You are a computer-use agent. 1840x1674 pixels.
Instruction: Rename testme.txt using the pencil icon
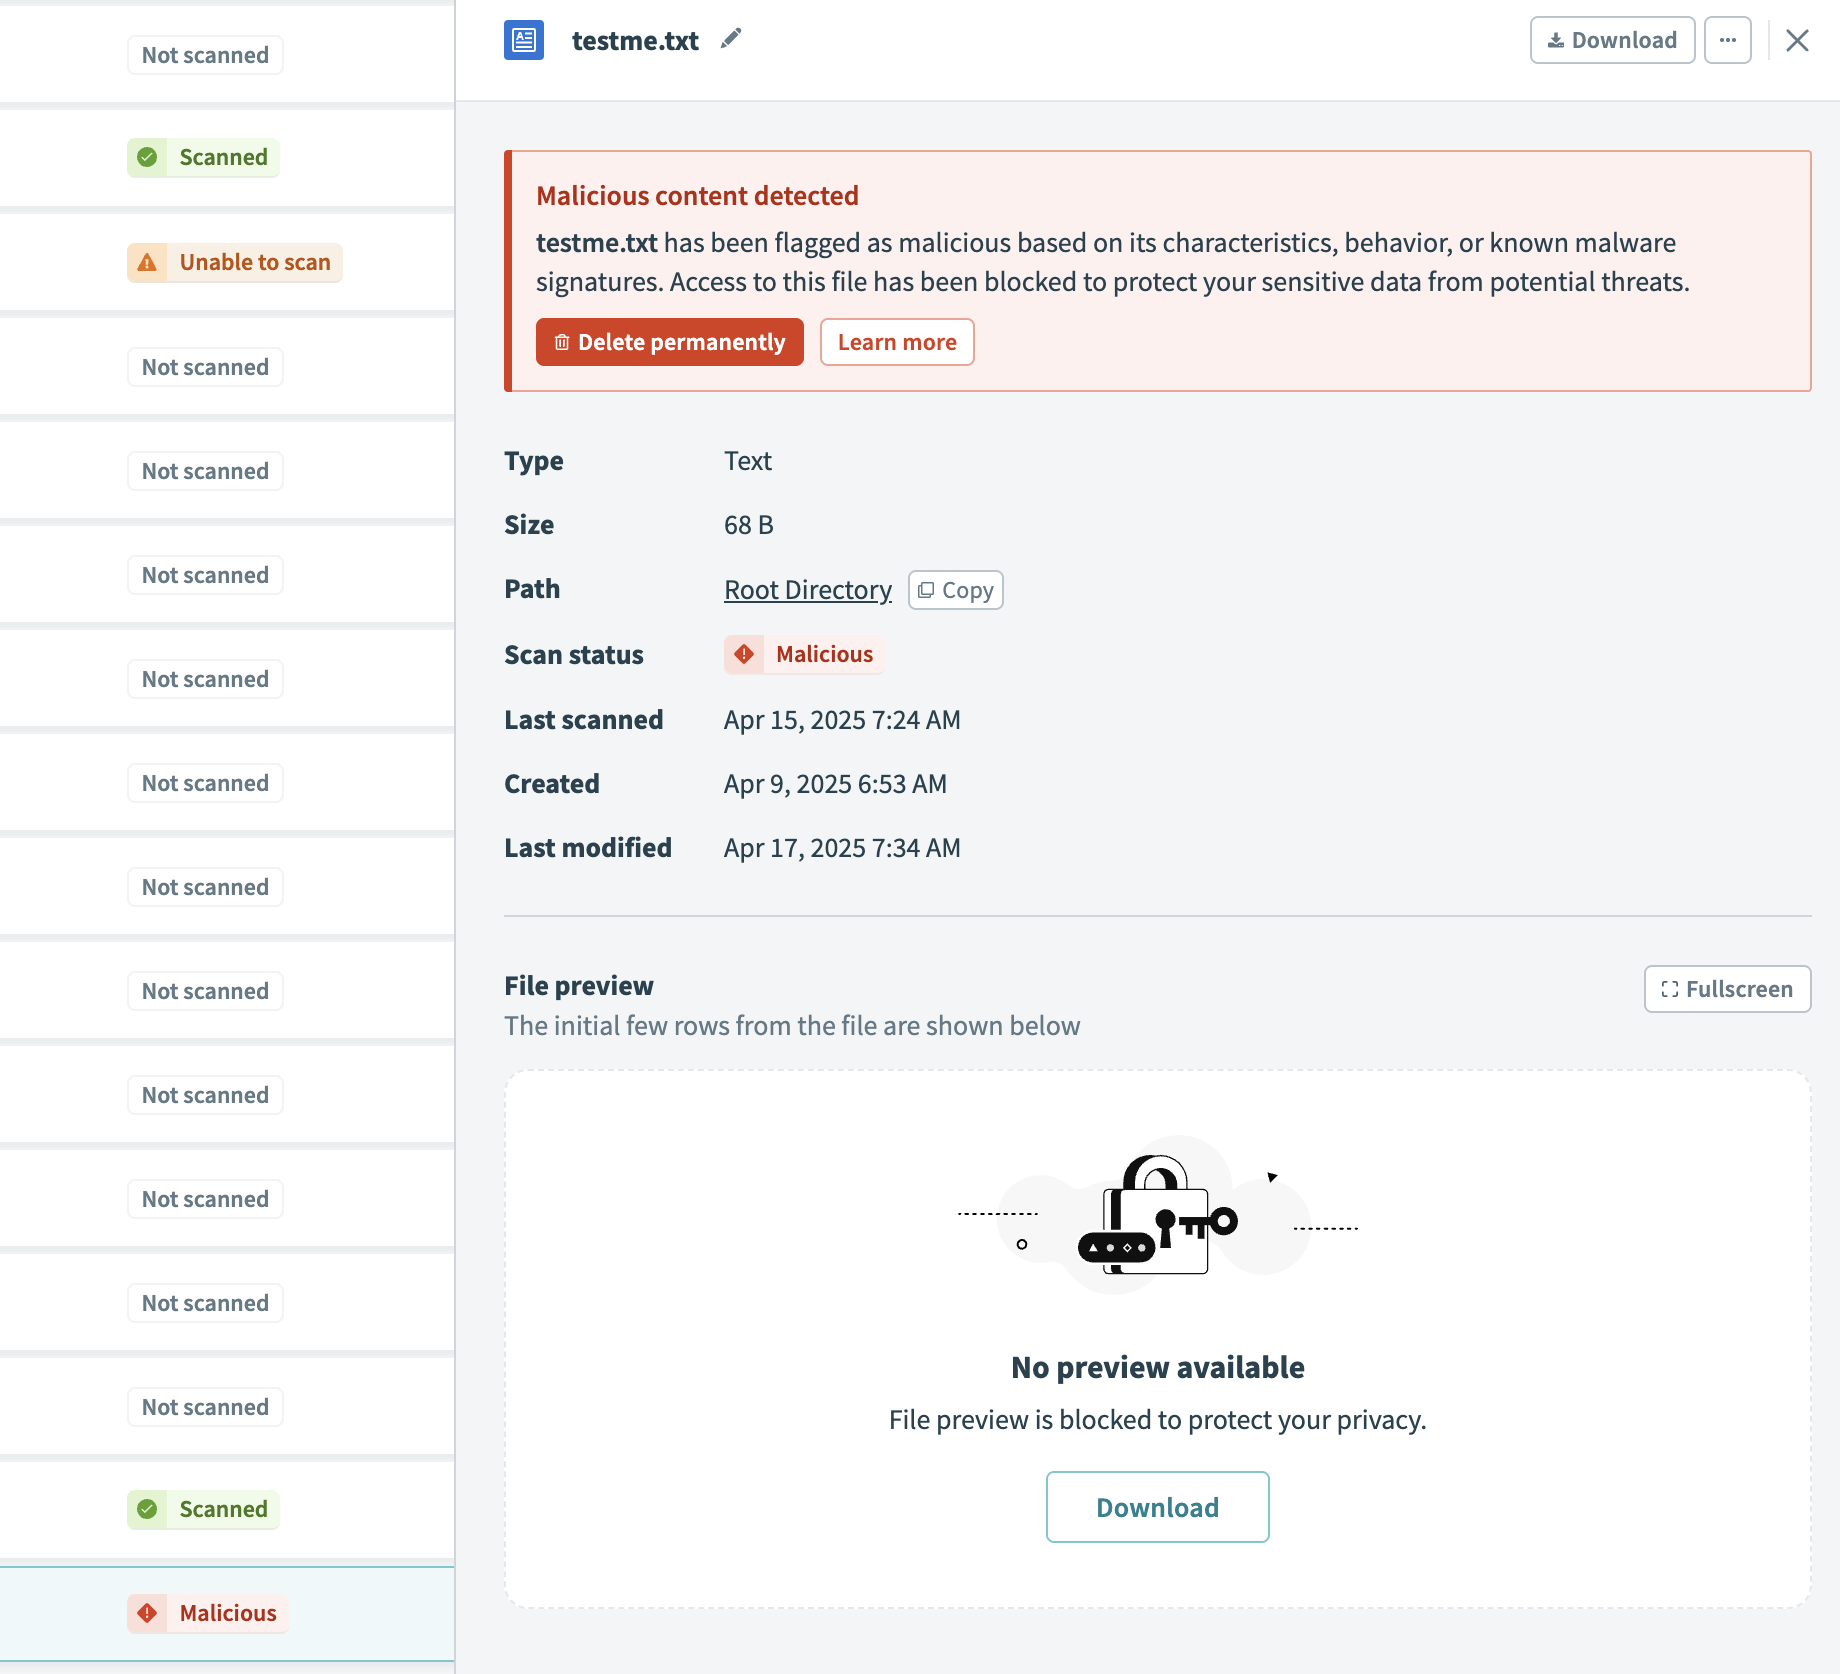[x=730, y=38]
